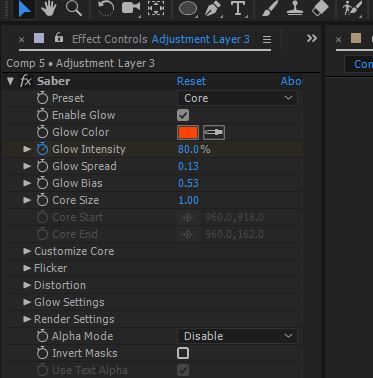Screen dimensions: 373x378
Task: Select the Zoom magnifier tool
Action: pos(74,9)
